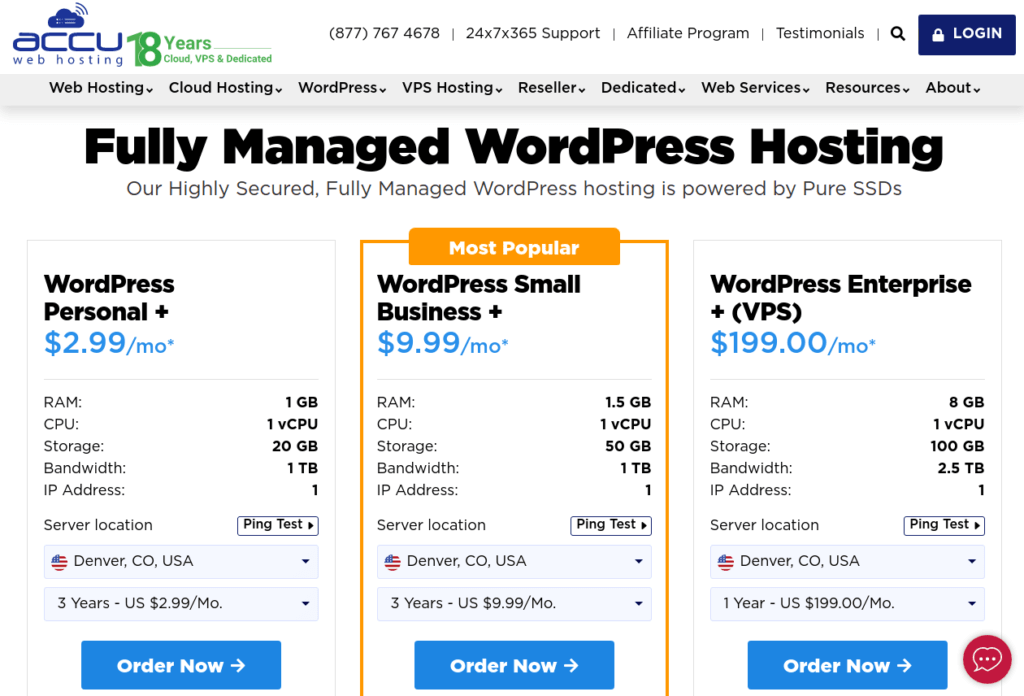The width and height of the screenshot is (1024, 696).
Task: Open the Testimonials link
Action: click(x=820, y=33)
